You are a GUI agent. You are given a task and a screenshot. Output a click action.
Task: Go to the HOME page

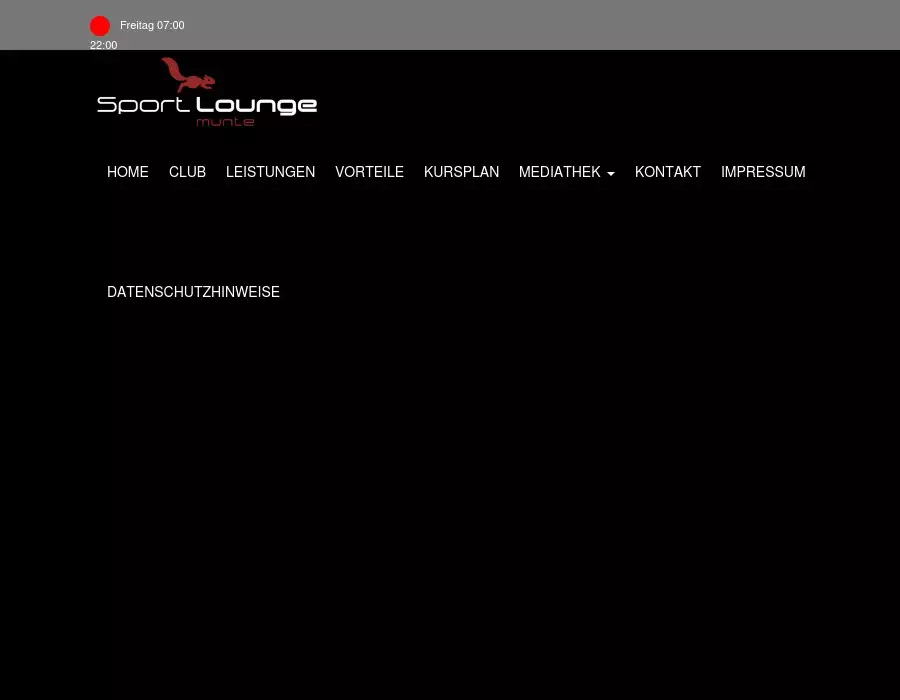pyautogui.click(x=128, y=172)
